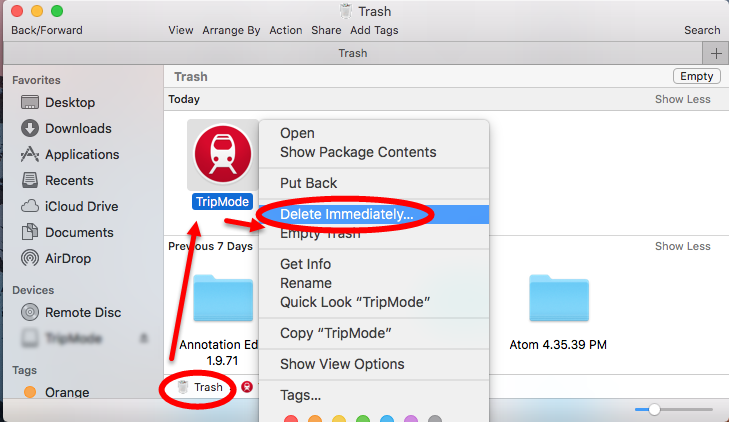This screenshot has height=422, width=729.
Task: Pick the green tag color dot
Action: 363,419
